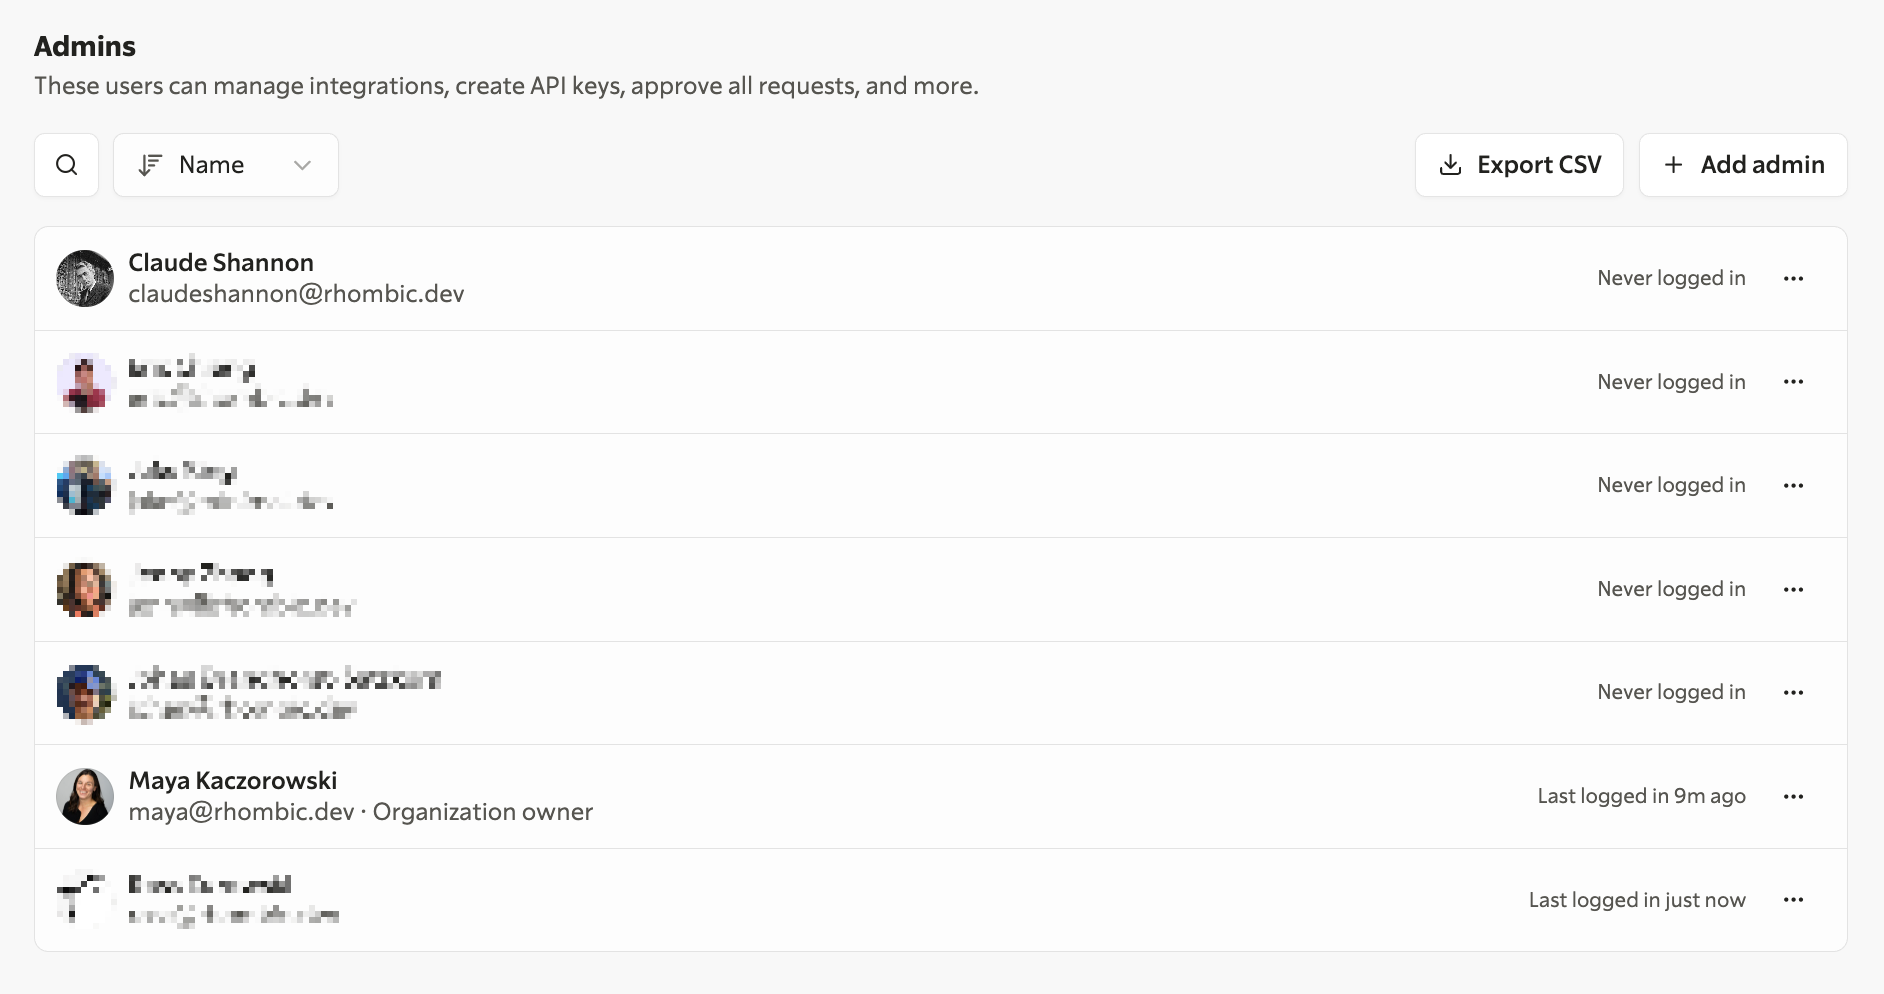
Task: Open the search admins magnifier button
Action: [x=66, y=165]
